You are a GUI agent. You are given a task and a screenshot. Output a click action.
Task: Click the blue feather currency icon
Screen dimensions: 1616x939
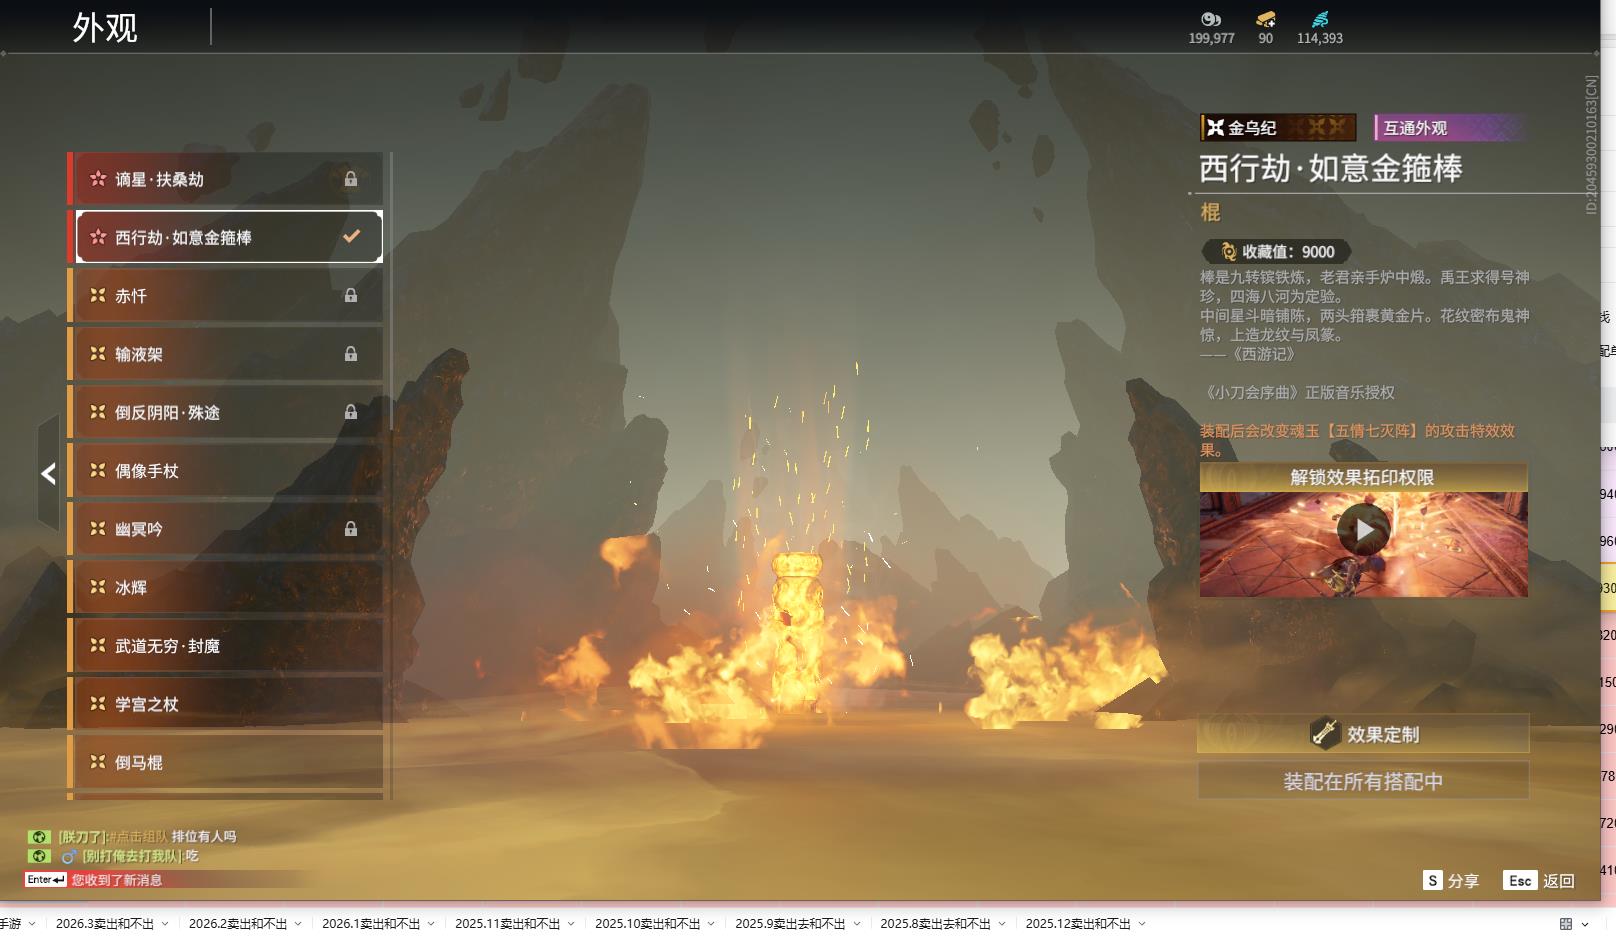click(x=1320, y=19)
